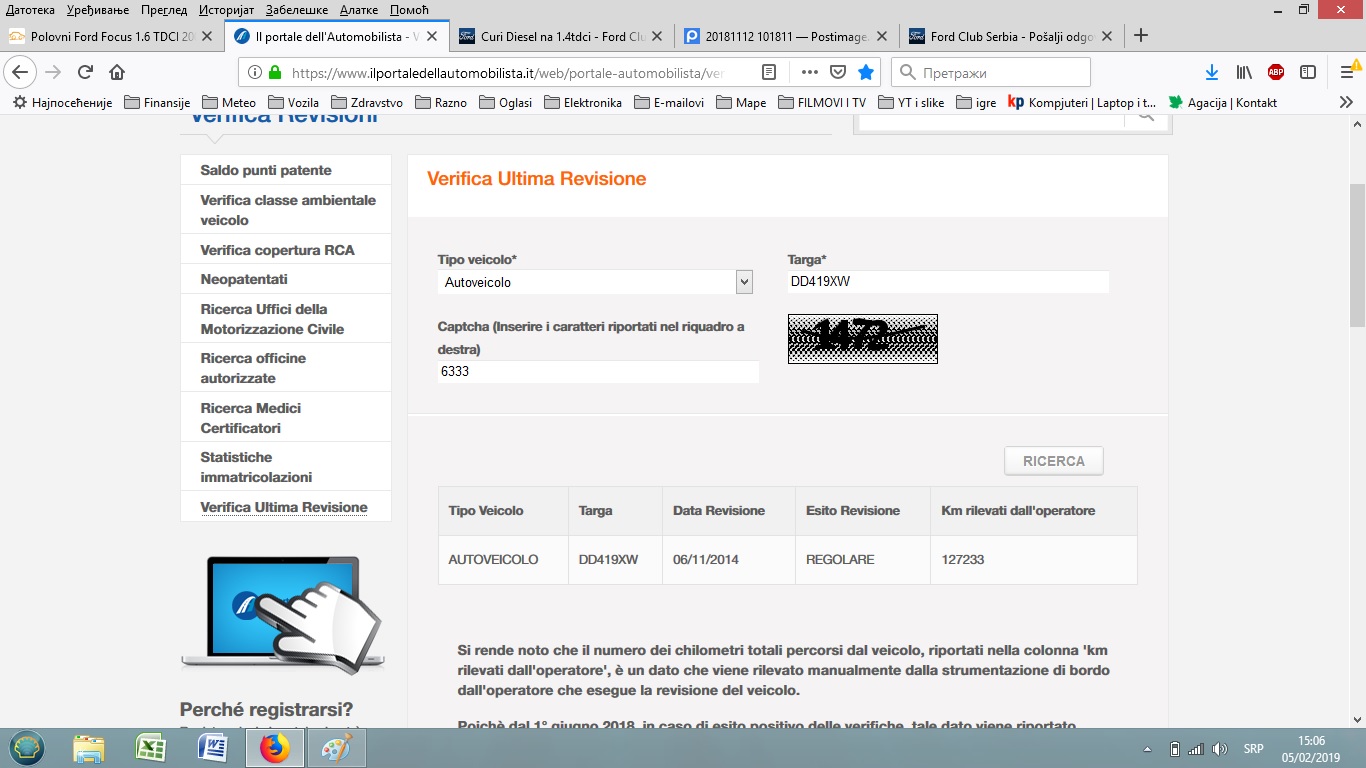Show more bookmarks chevron
1366x768 pixels.
[x=1346, y=102]
